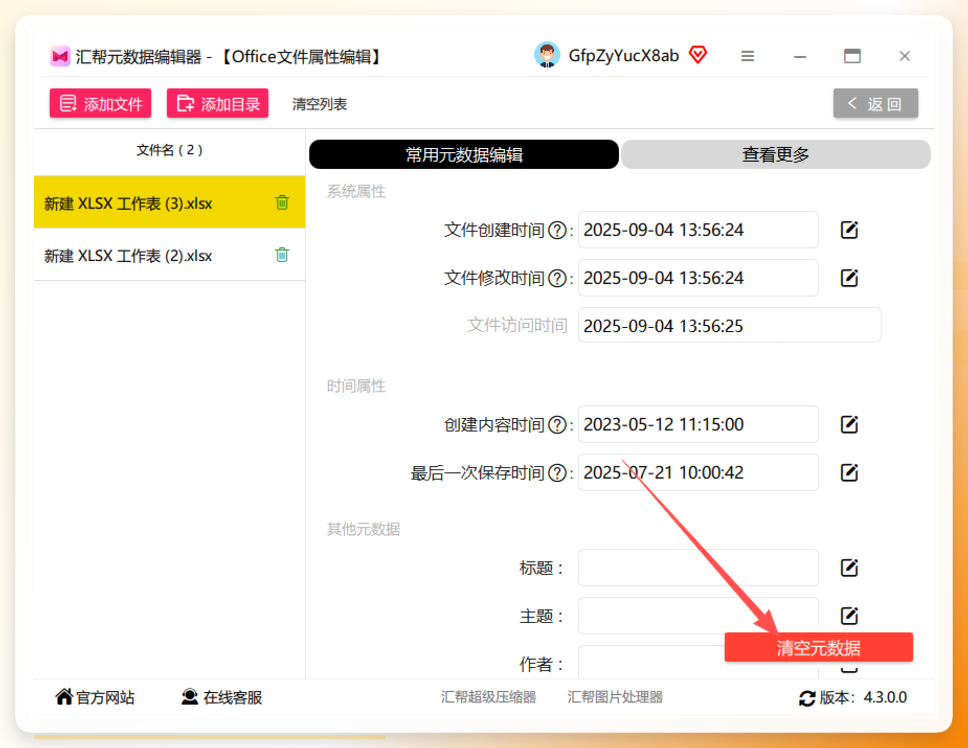
Task: Open the hamburger menu in title bar
Action: (x=748, y=56)
